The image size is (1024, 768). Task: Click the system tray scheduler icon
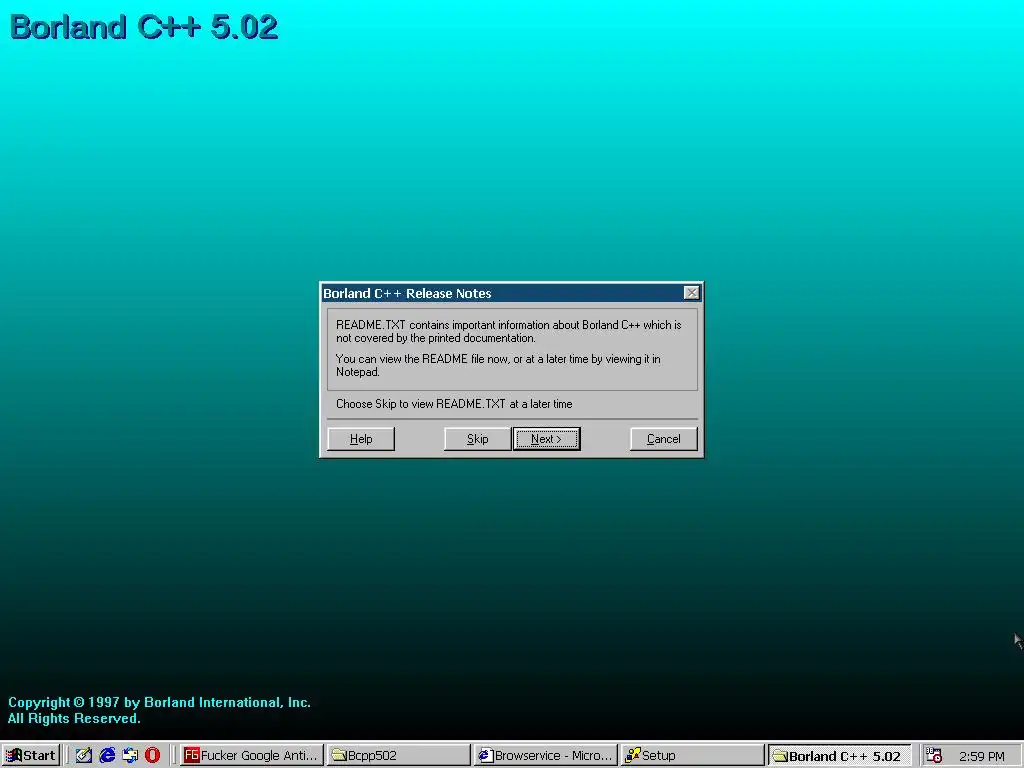coord(934,756)
